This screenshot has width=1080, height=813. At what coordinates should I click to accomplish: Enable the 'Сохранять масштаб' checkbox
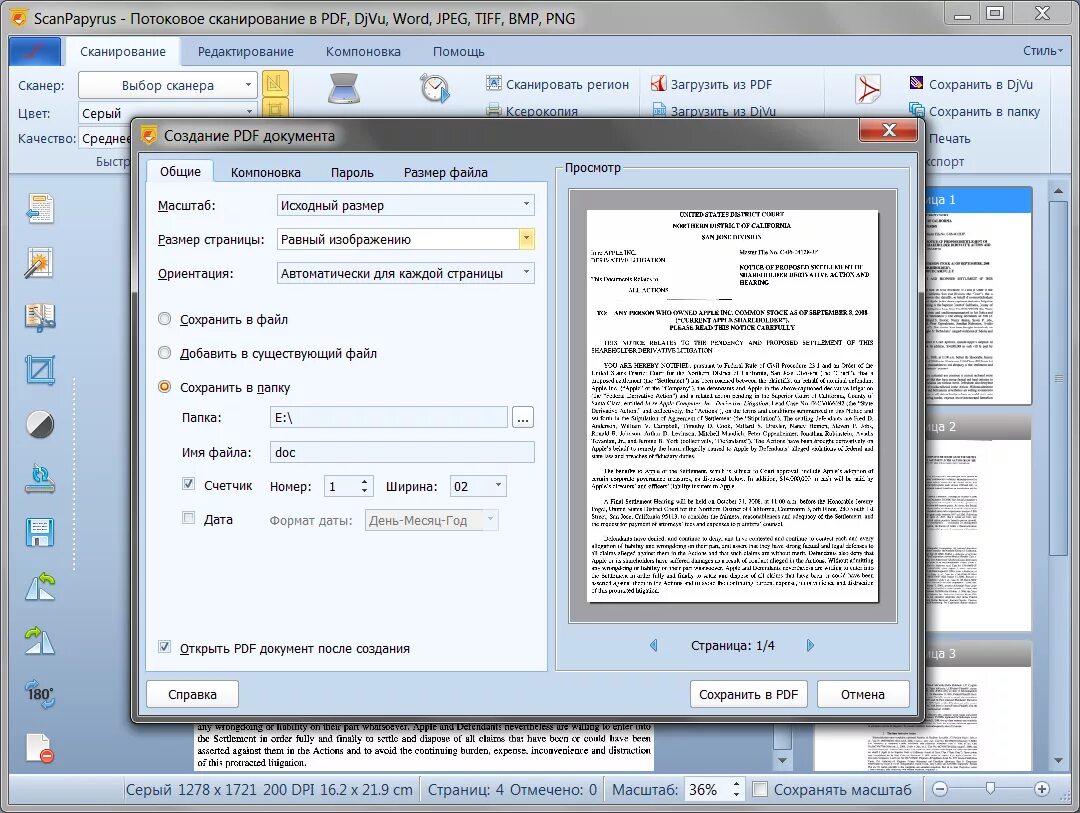[760, 790]
